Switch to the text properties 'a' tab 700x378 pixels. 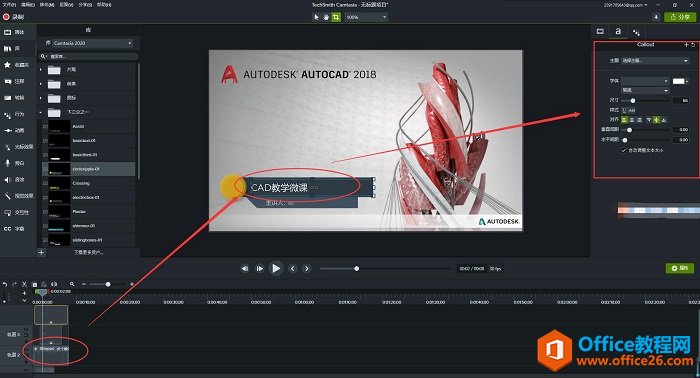click(618, 31)
